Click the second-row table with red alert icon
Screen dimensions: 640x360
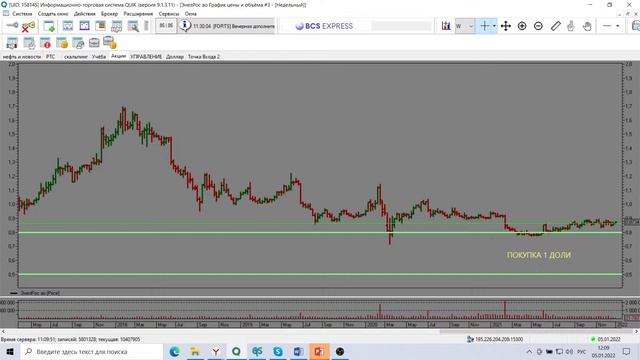pyautogui.click(x=45, y=42)
